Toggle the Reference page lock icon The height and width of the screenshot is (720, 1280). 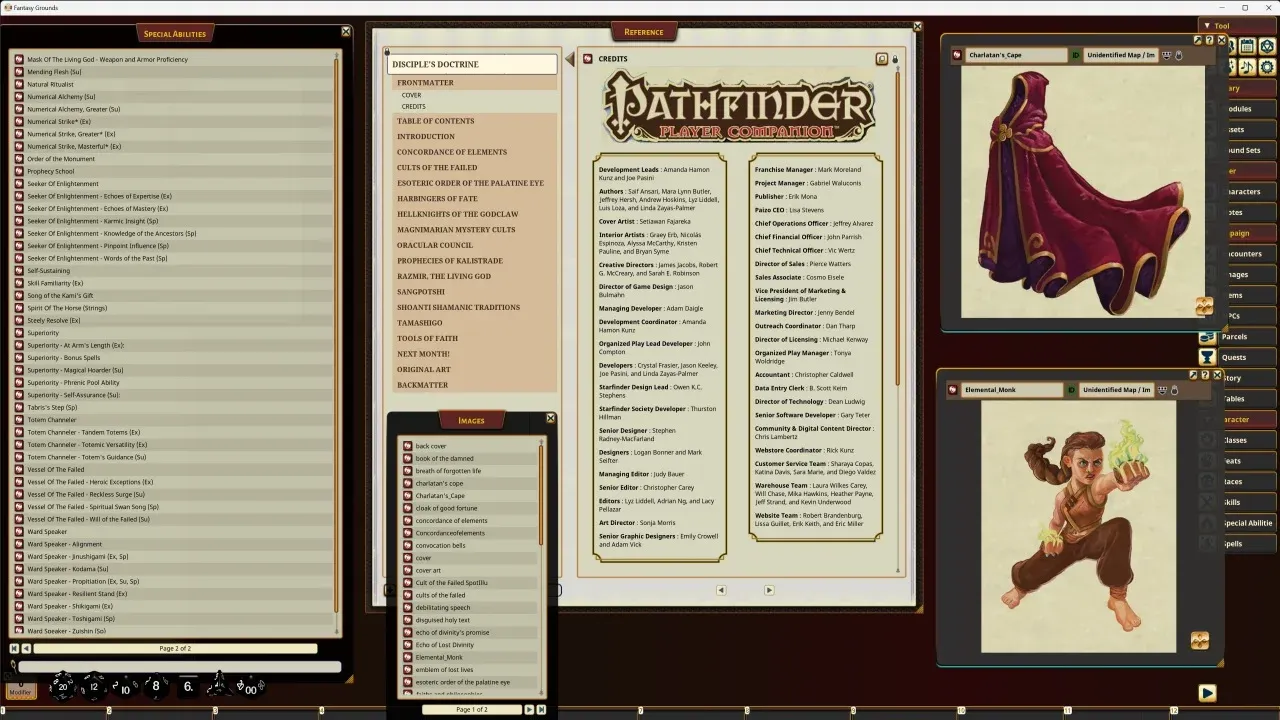895,59
